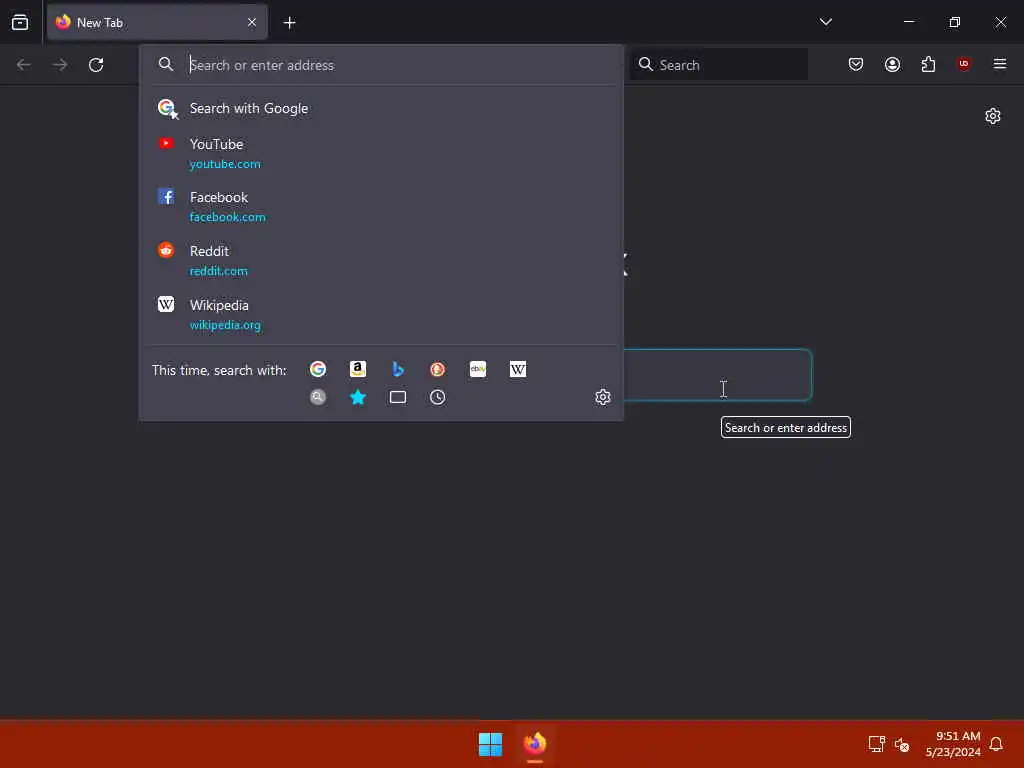Open the uBlock Origin extension icon
The image size is (1024, 768).
pyautogui.click(x=964, y=64)
